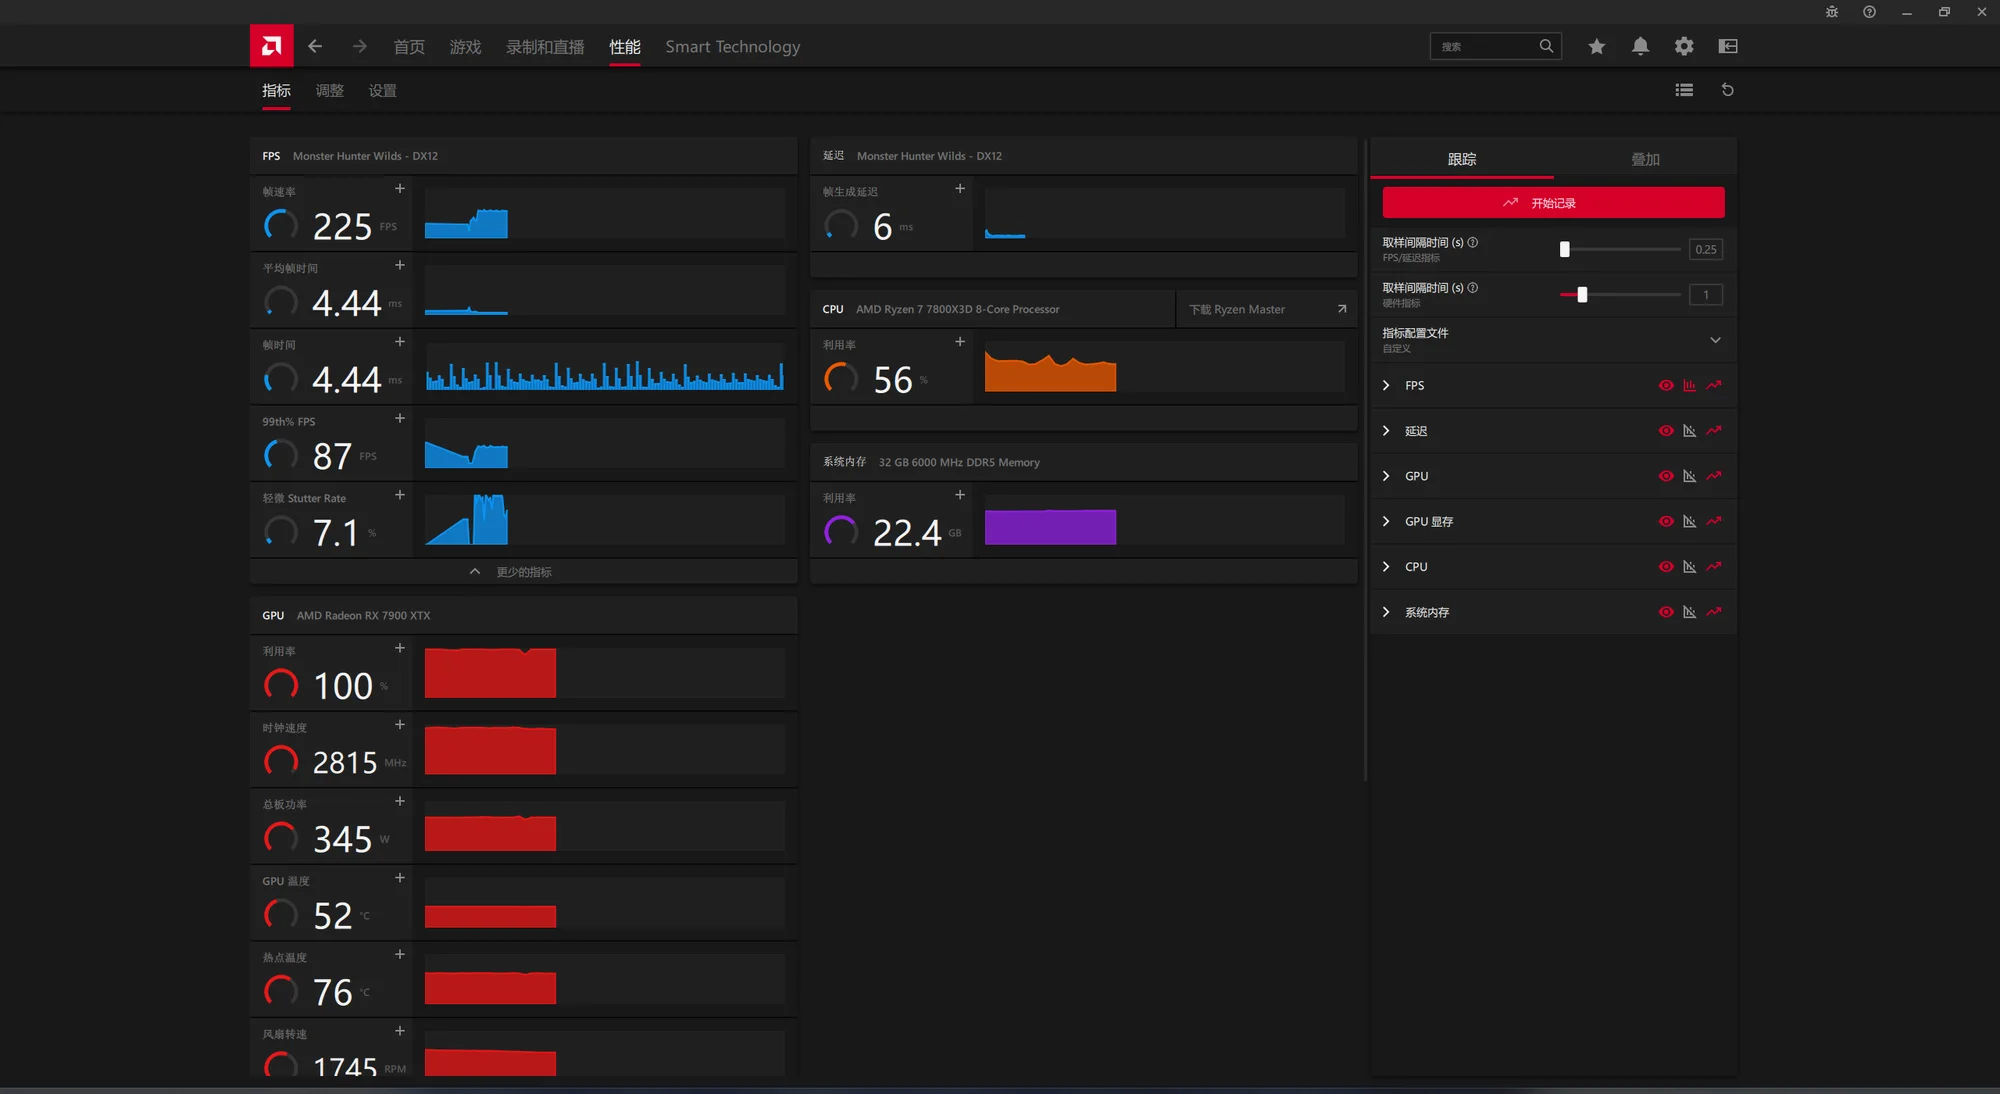The height and width of the screenshot is (1094, 2000).
Task: Expand the FPS tracking category
Action: point(1386,385)
